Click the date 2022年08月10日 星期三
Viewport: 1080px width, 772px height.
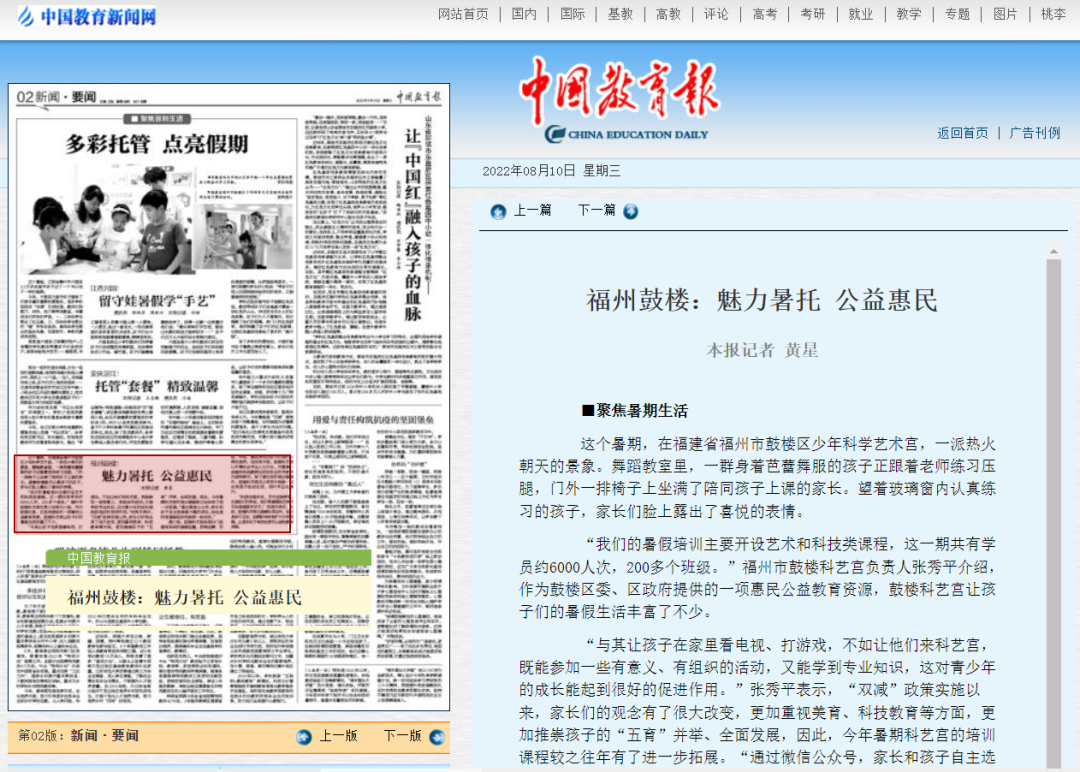coord(551,171)
